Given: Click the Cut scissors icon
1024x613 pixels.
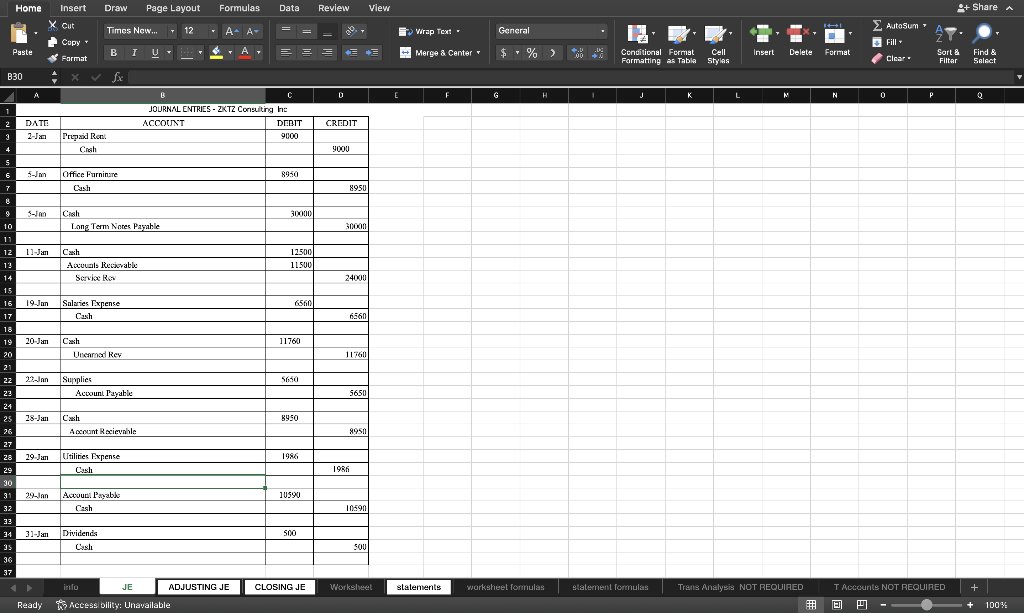Looking at the screenshot, I should [x=53, y=25].
